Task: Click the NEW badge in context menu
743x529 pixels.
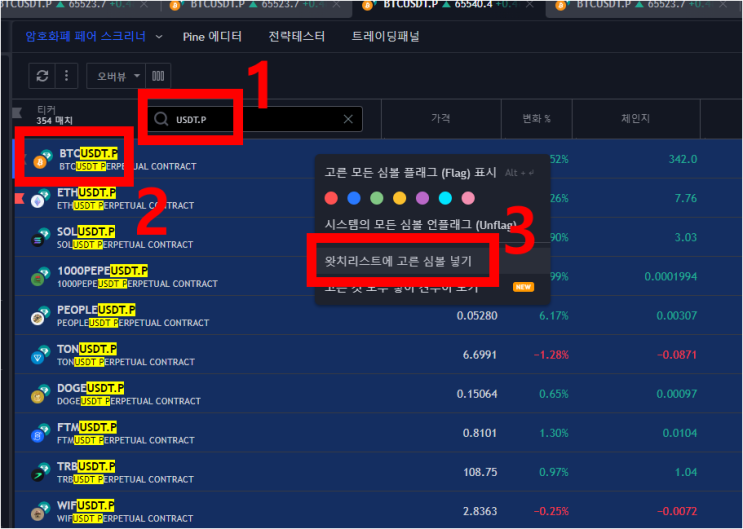Action: tap(523, 287)
